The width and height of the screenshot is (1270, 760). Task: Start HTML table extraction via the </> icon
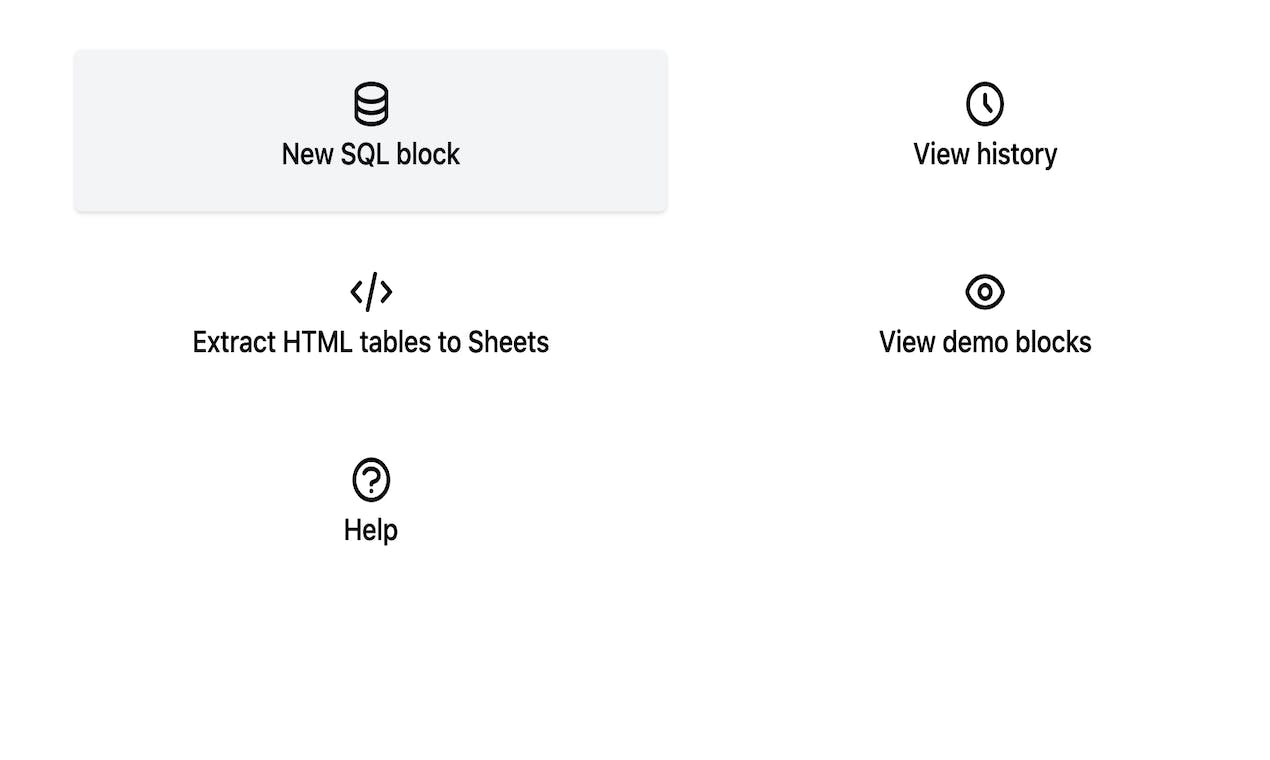click(371, 292)
